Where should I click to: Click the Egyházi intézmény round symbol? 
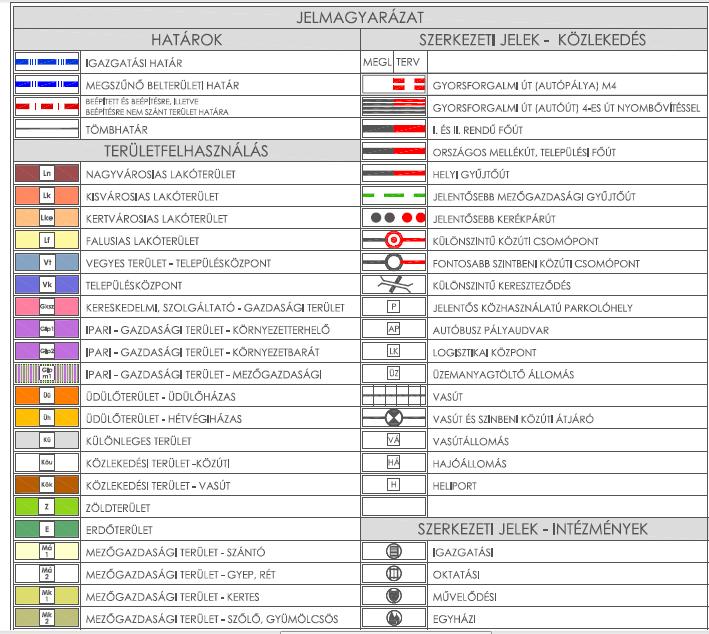click(394, 618)
